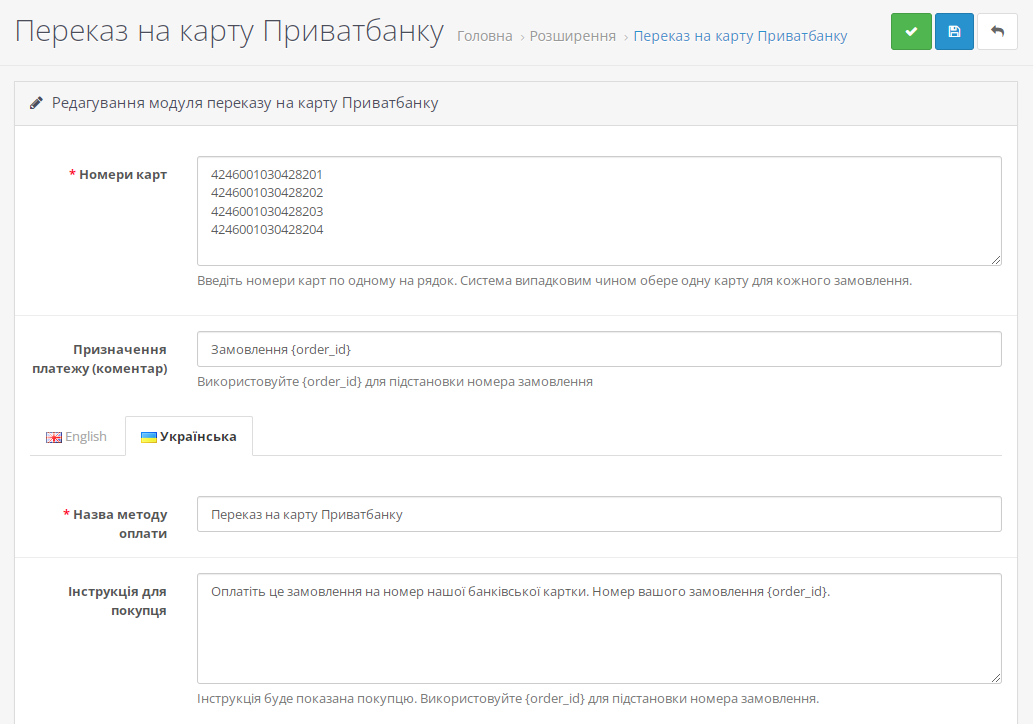
Task: Click the pencil icon in the panel heading
Action: click(x=36, y=103)
